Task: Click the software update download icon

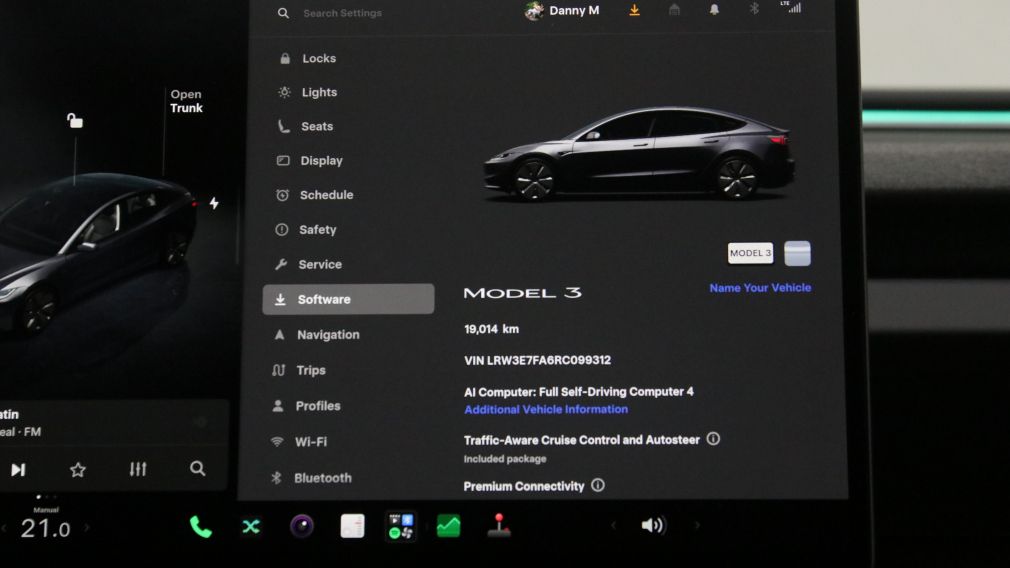Action: 634,10
